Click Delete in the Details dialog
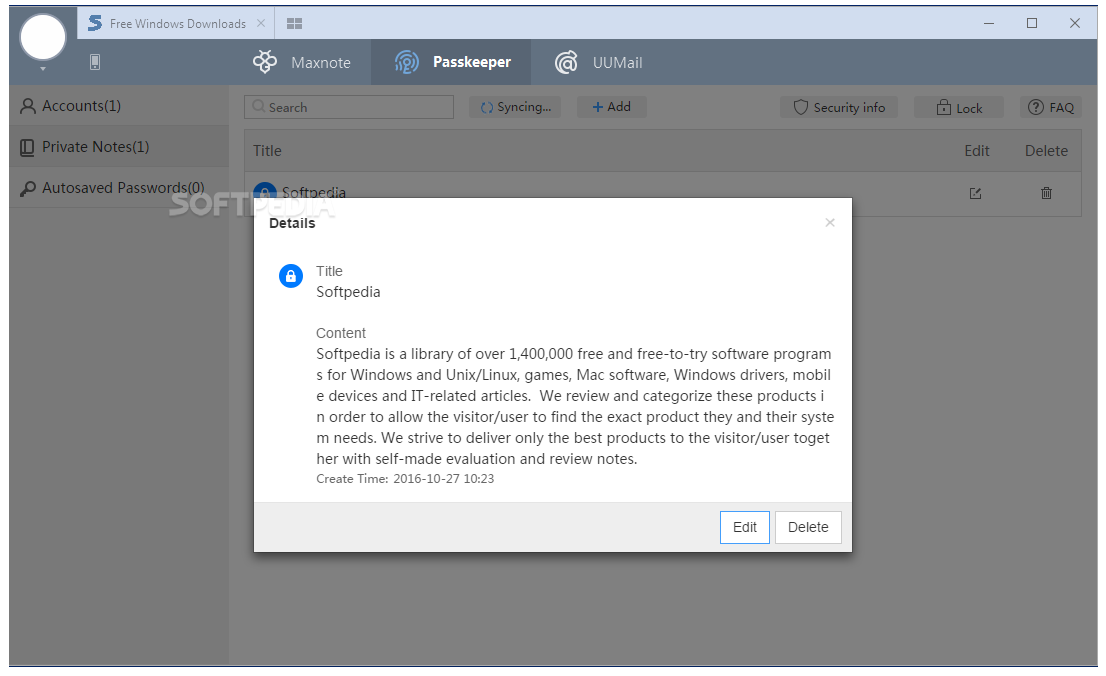Viewport: 1106px width, 676px height. click(x=808, y=527)
